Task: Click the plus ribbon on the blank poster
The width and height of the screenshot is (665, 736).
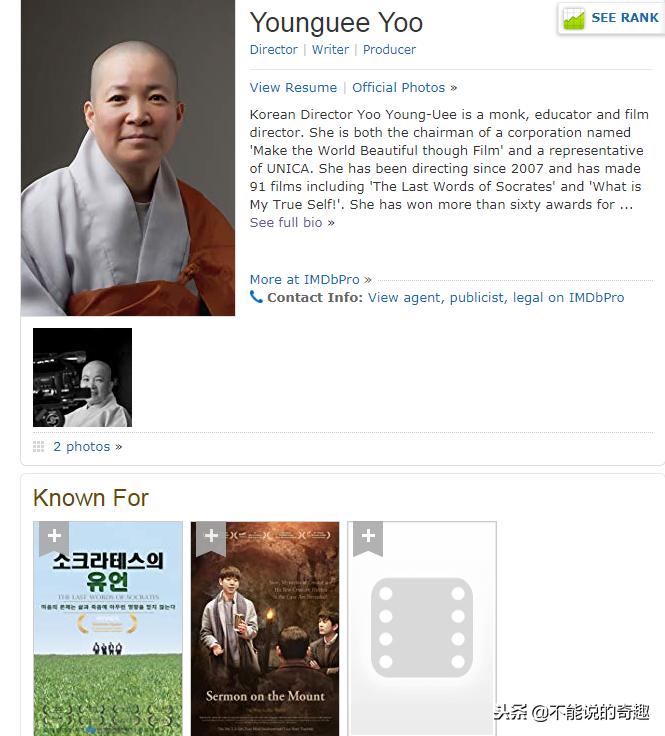Action: coord(368,538)
